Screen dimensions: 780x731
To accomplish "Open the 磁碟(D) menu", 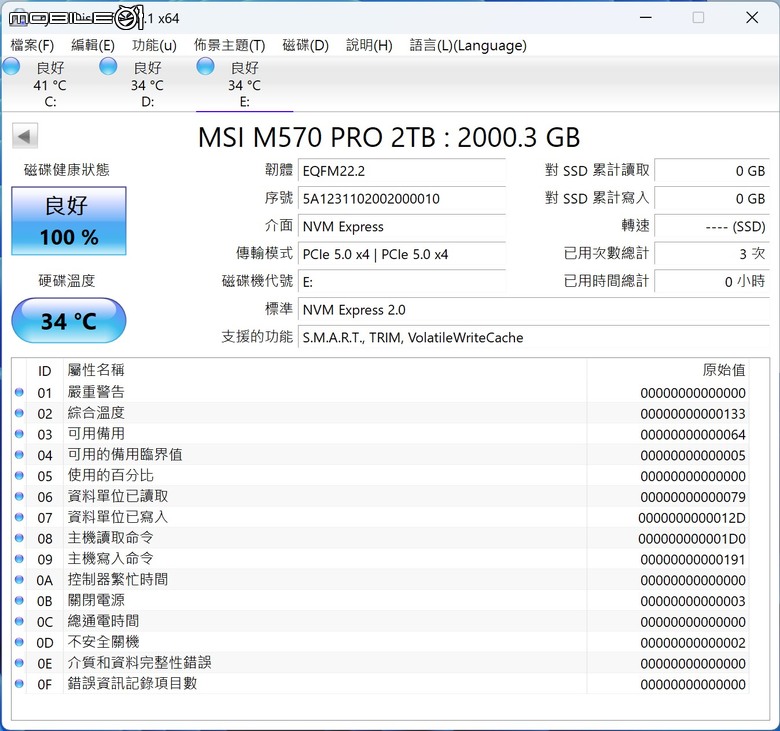I will pyautogui.click(x=305, y=46).
